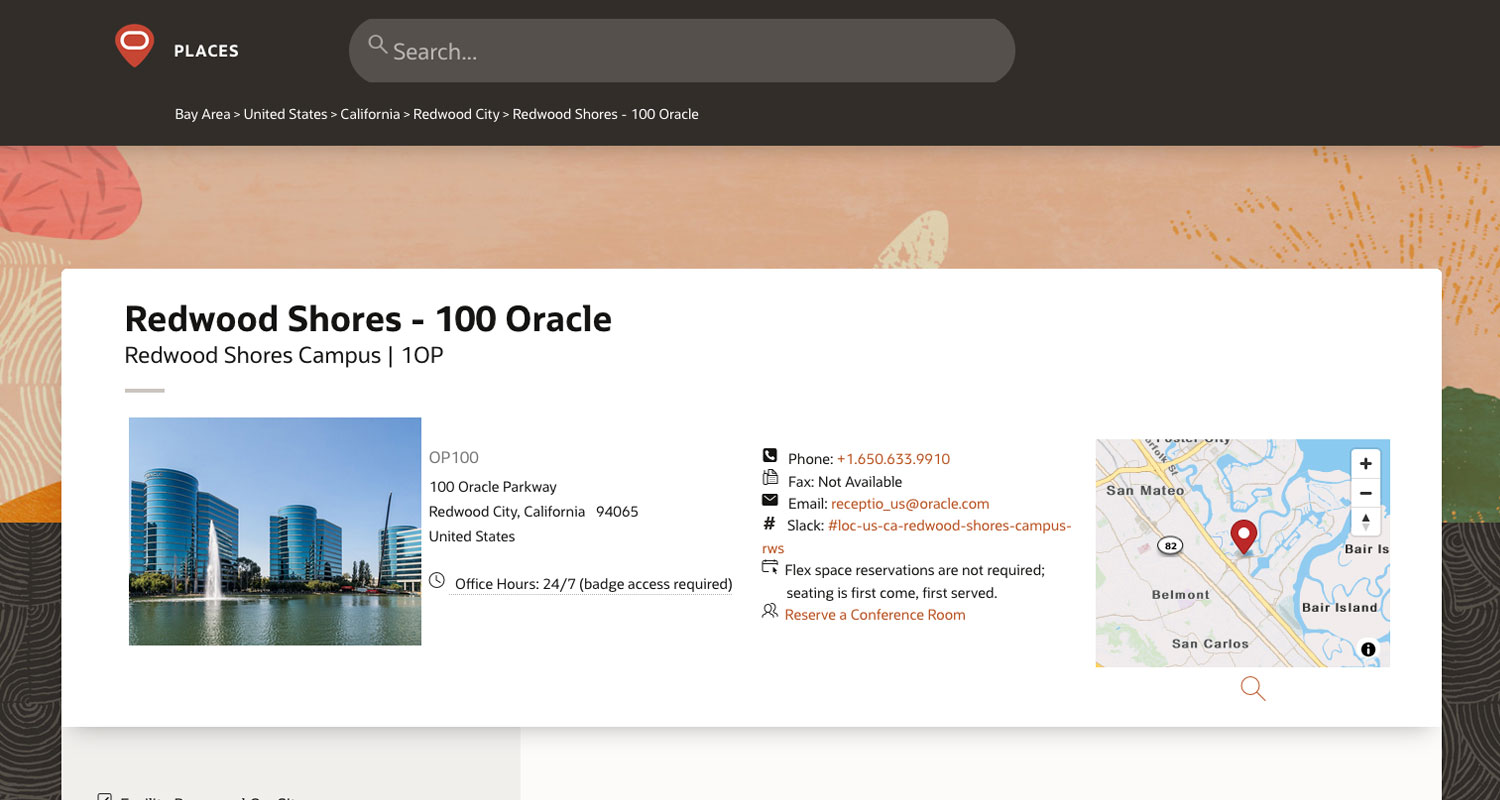Image resolution: width=1500 pixels, height=800 pixels.
Task: Navigate to United States breadcrumb
Action: tap(285, 114)
